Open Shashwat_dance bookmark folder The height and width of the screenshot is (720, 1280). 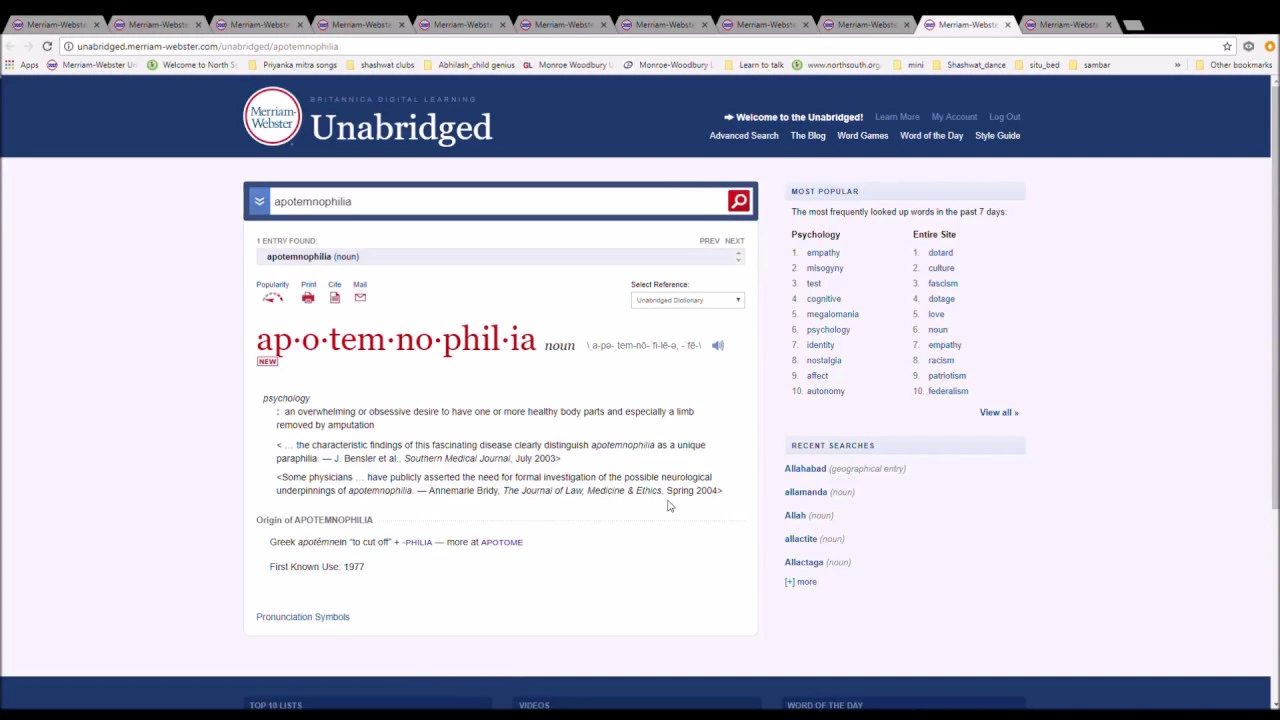pyautogui.click(x=968, y=65)
